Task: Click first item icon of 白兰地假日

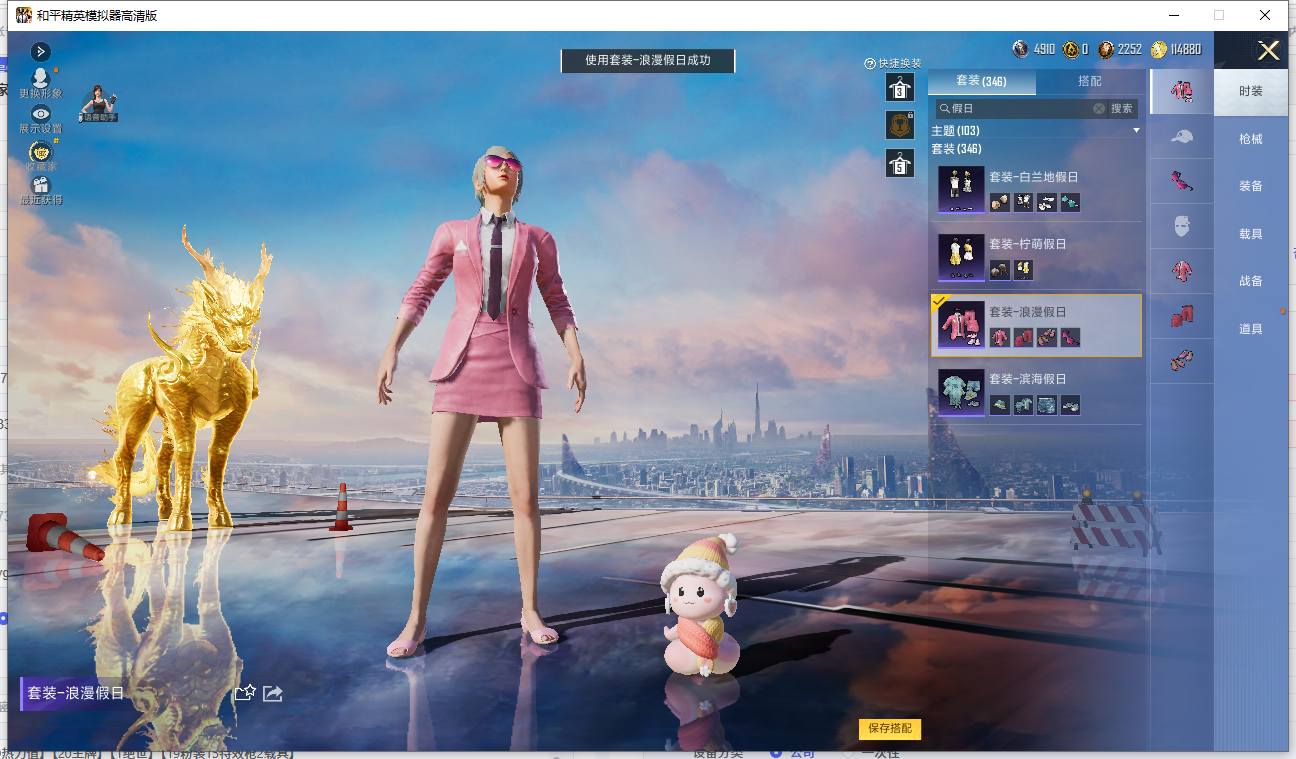Action: coord(999,202)
